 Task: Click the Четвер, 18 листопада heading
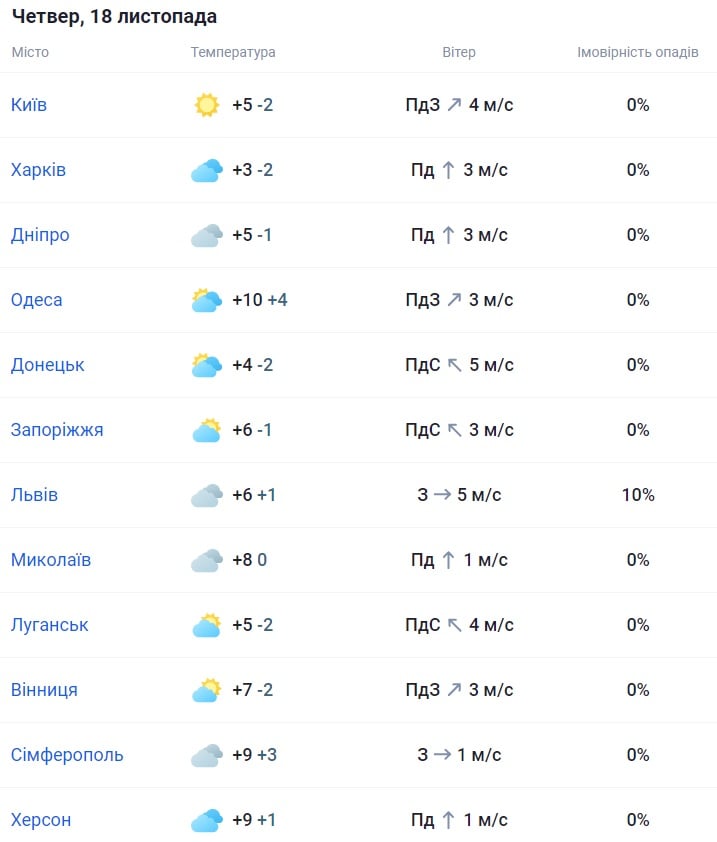(x=114, y=17)
